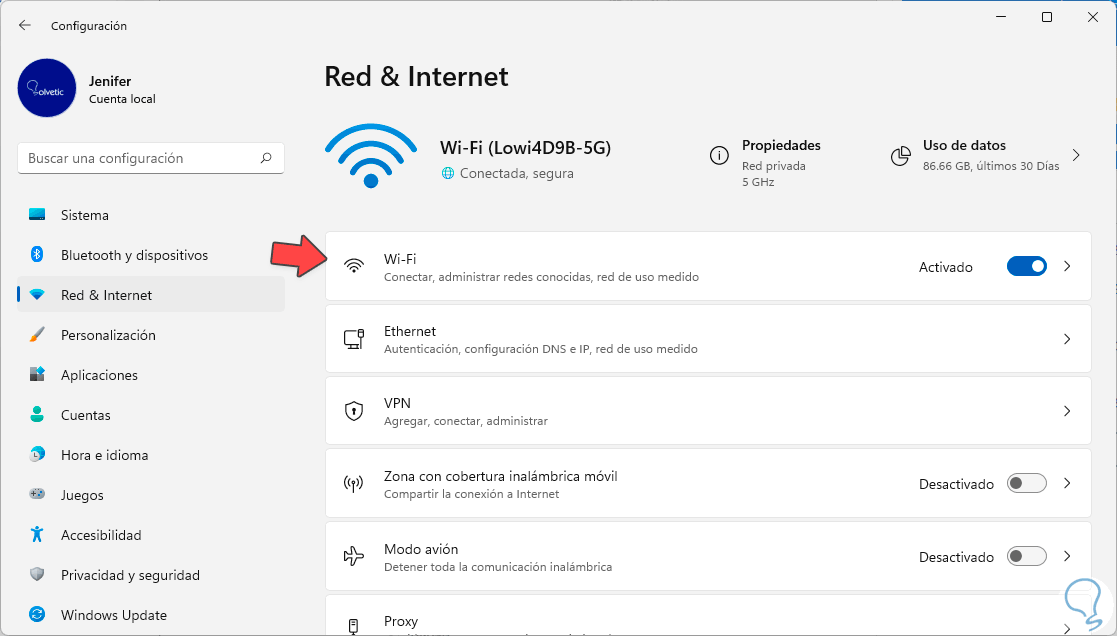Click the Bluetooth y dispositivos icon

pos(37,255)
